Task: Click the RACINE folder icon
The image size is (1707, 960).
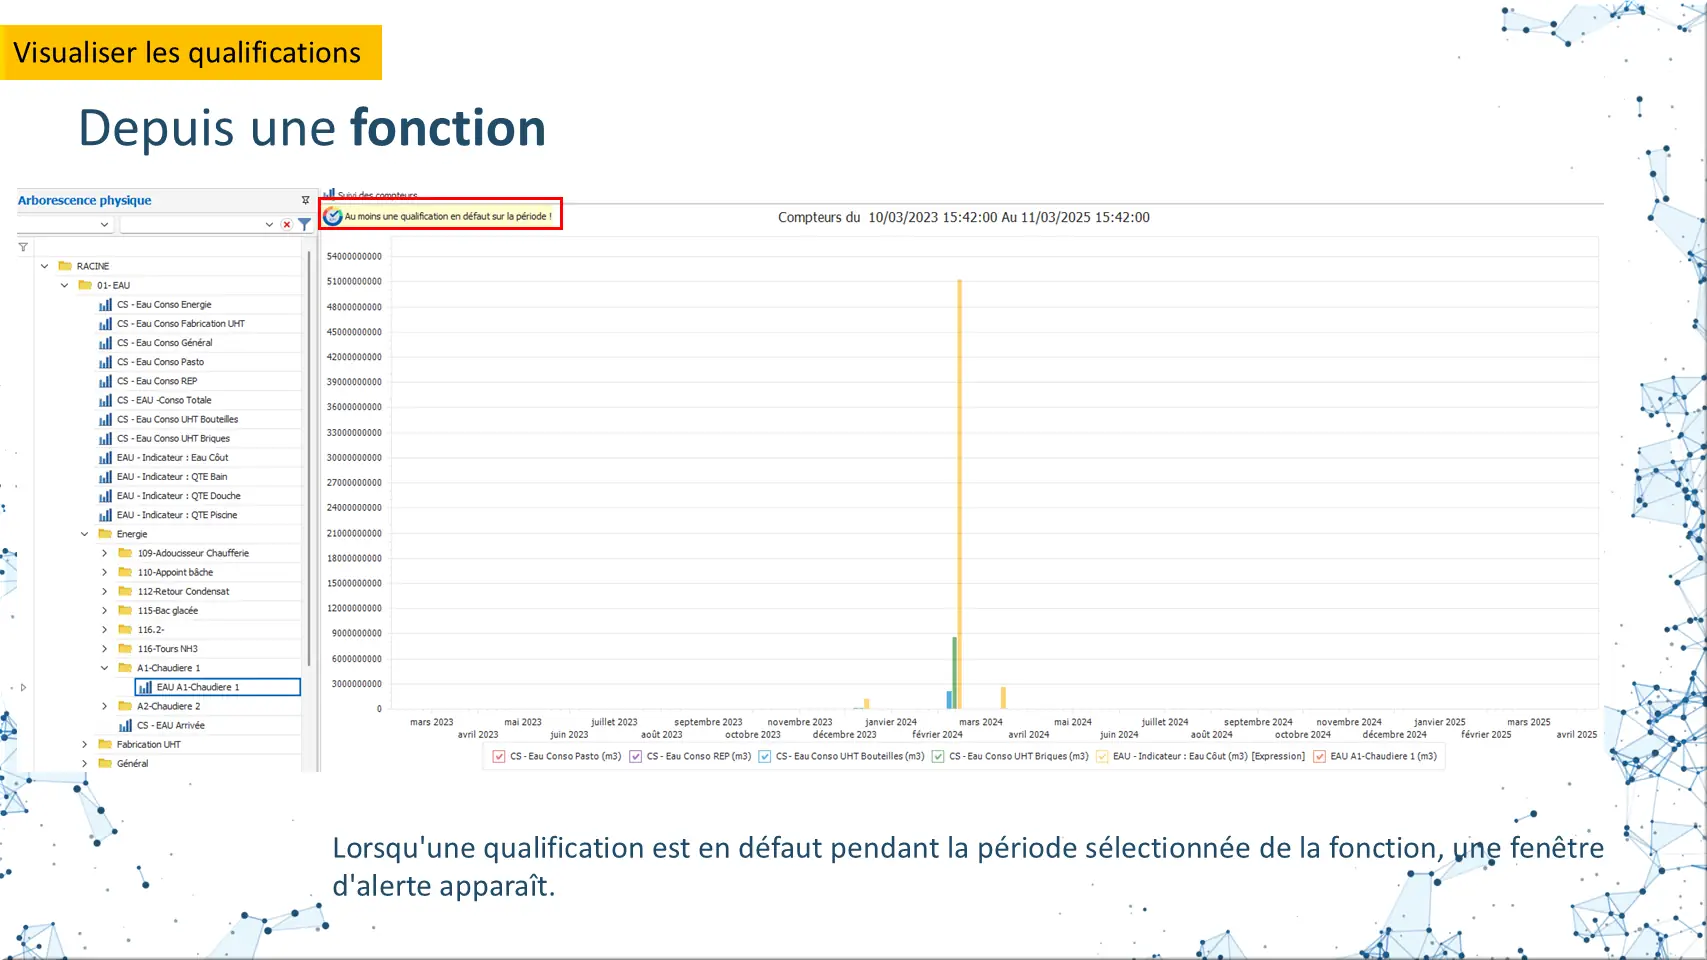Action: 65,266
